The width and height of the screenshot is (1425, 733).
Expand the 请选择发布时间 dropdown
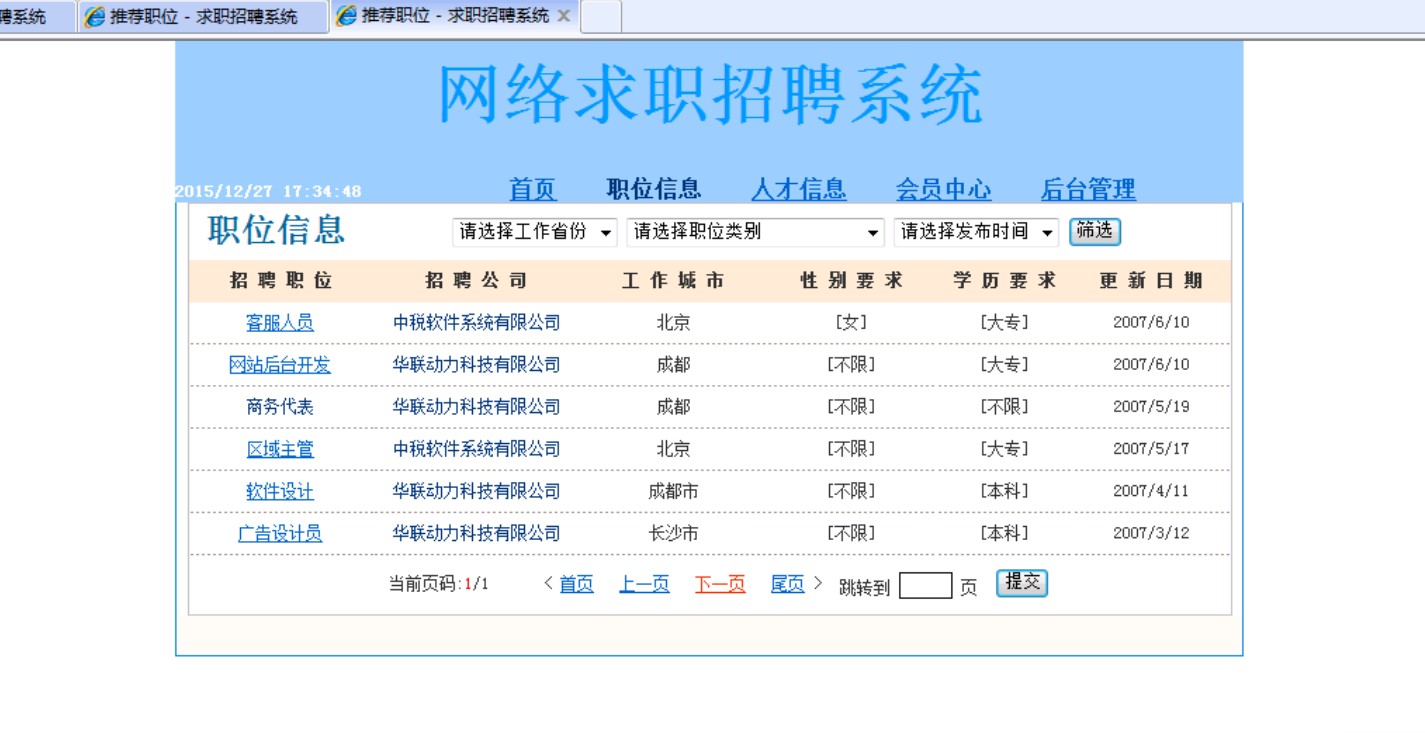click(976, 232)
